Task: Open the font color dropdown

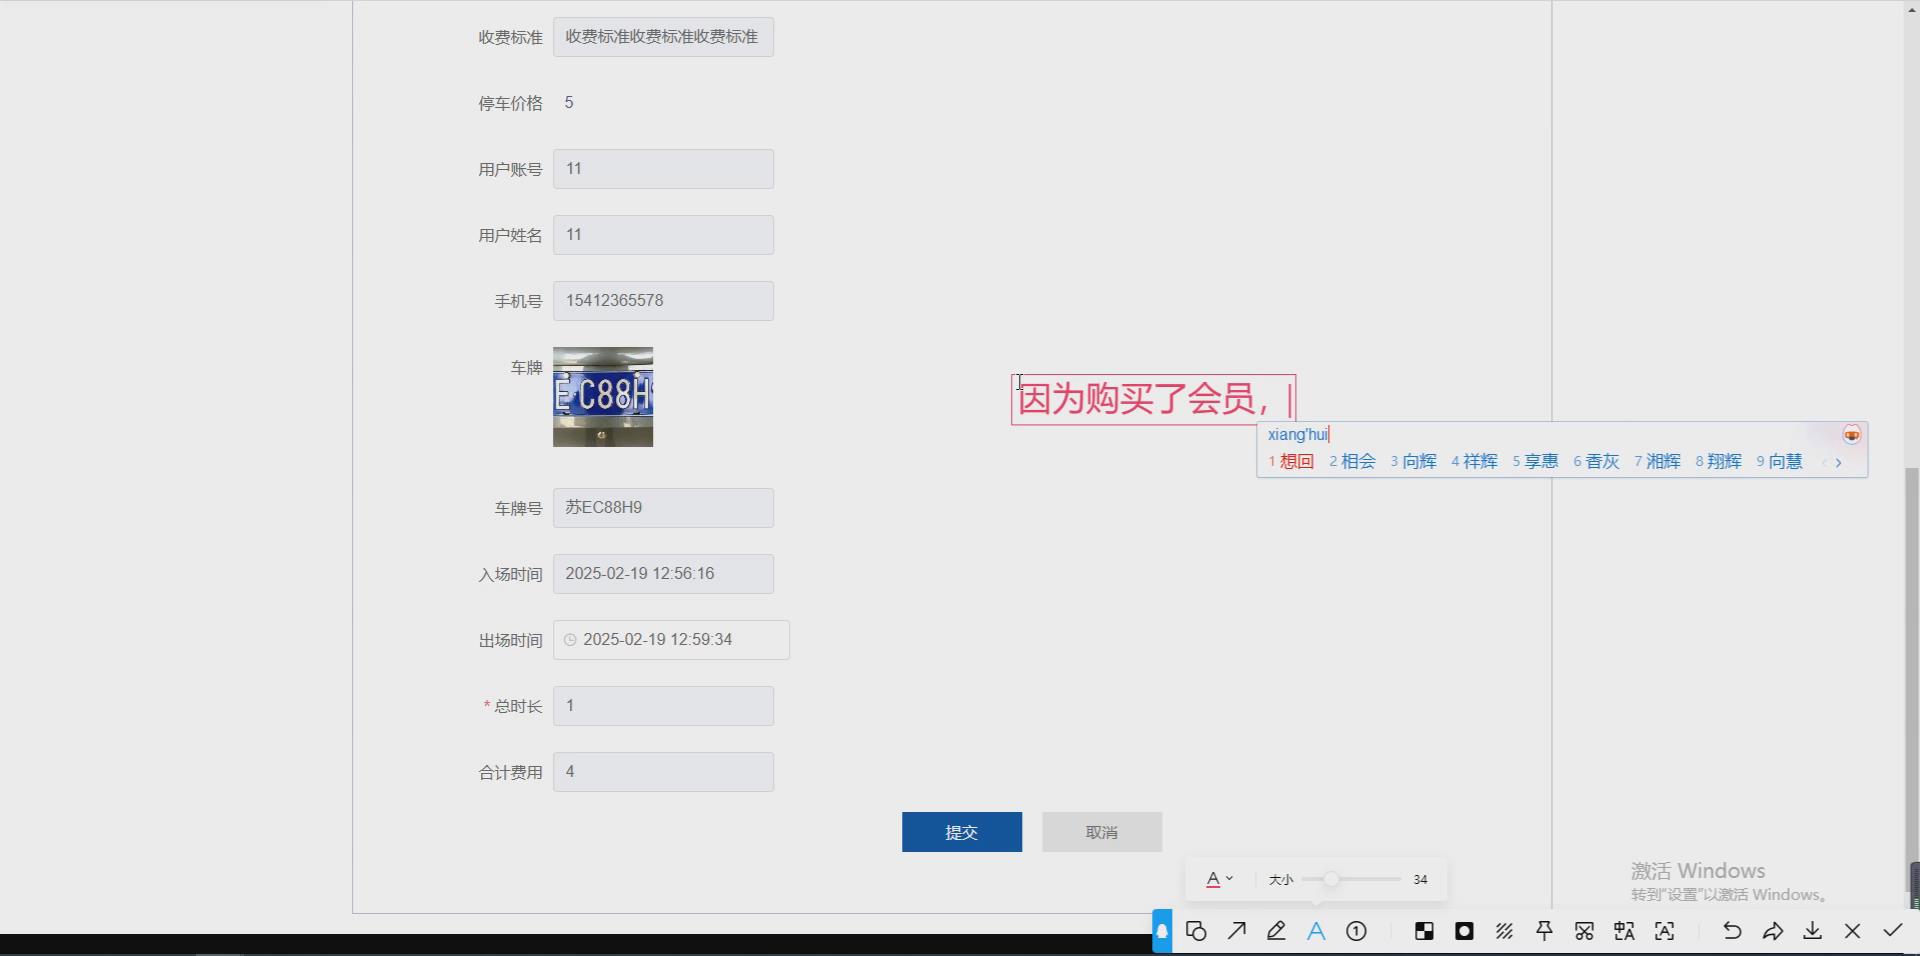Action: pyautogui.click(x=1219, y=879)
